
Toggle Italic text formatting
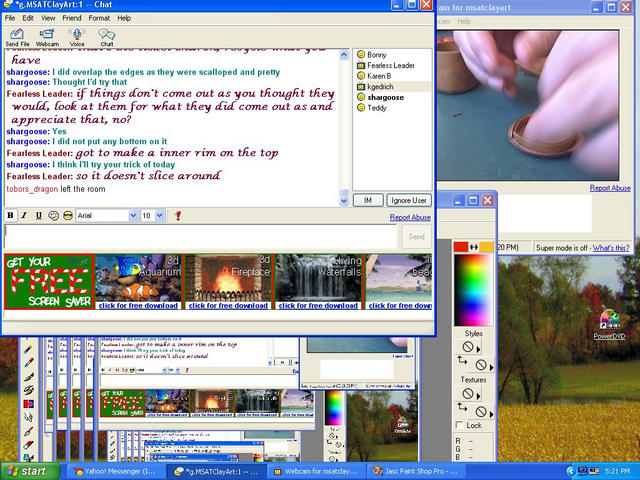pyautogui.click(x=24, y=216)
